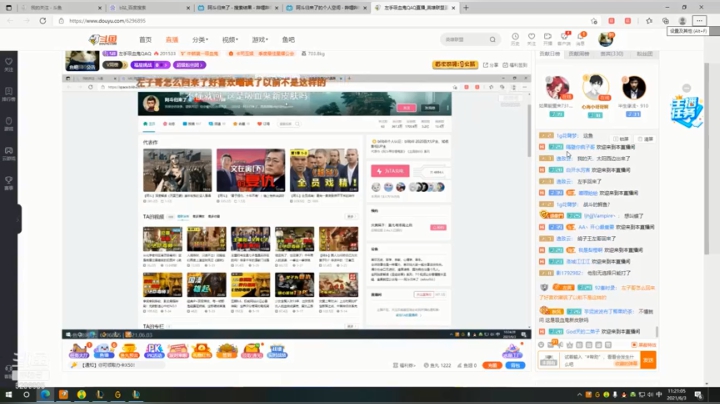
Task: Select the 贡献周榜 tab
Action: 579,54
